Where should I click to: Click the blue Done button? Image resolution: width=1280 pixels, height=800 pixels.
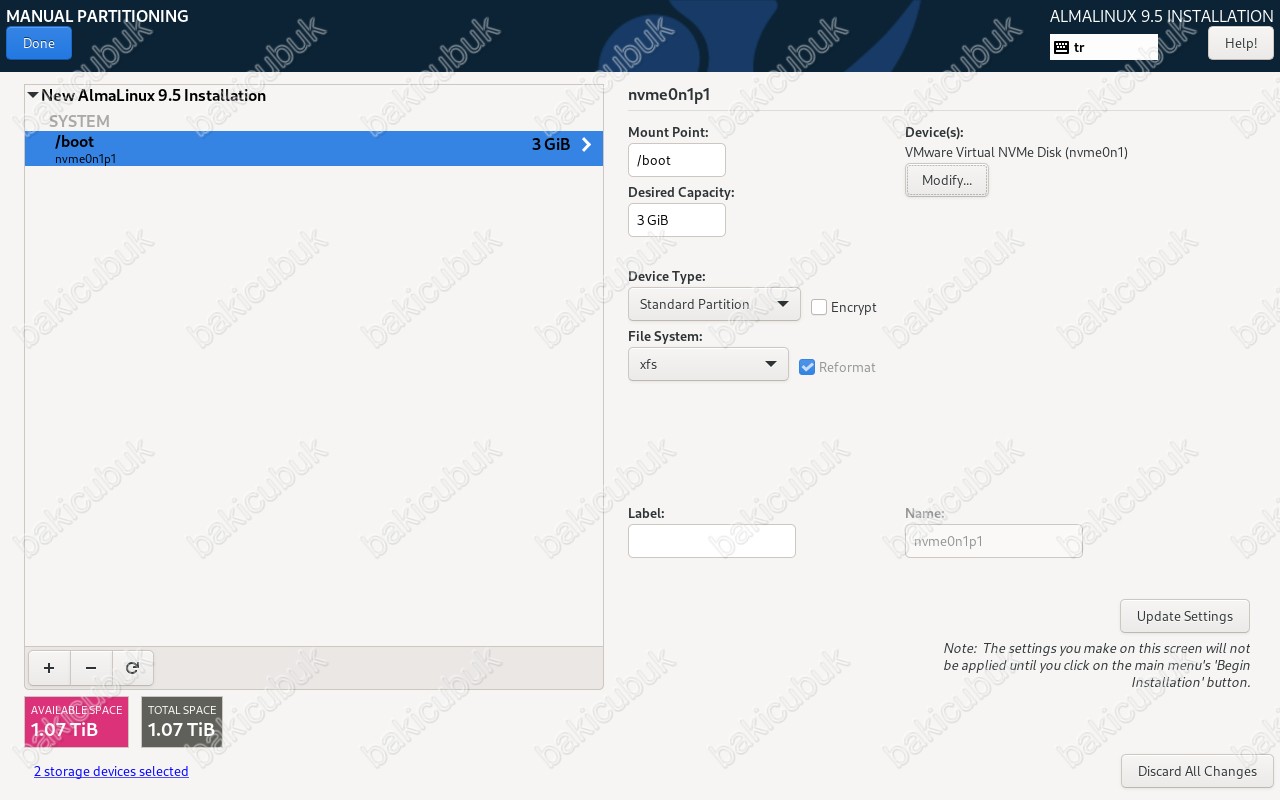click(39, 43)
